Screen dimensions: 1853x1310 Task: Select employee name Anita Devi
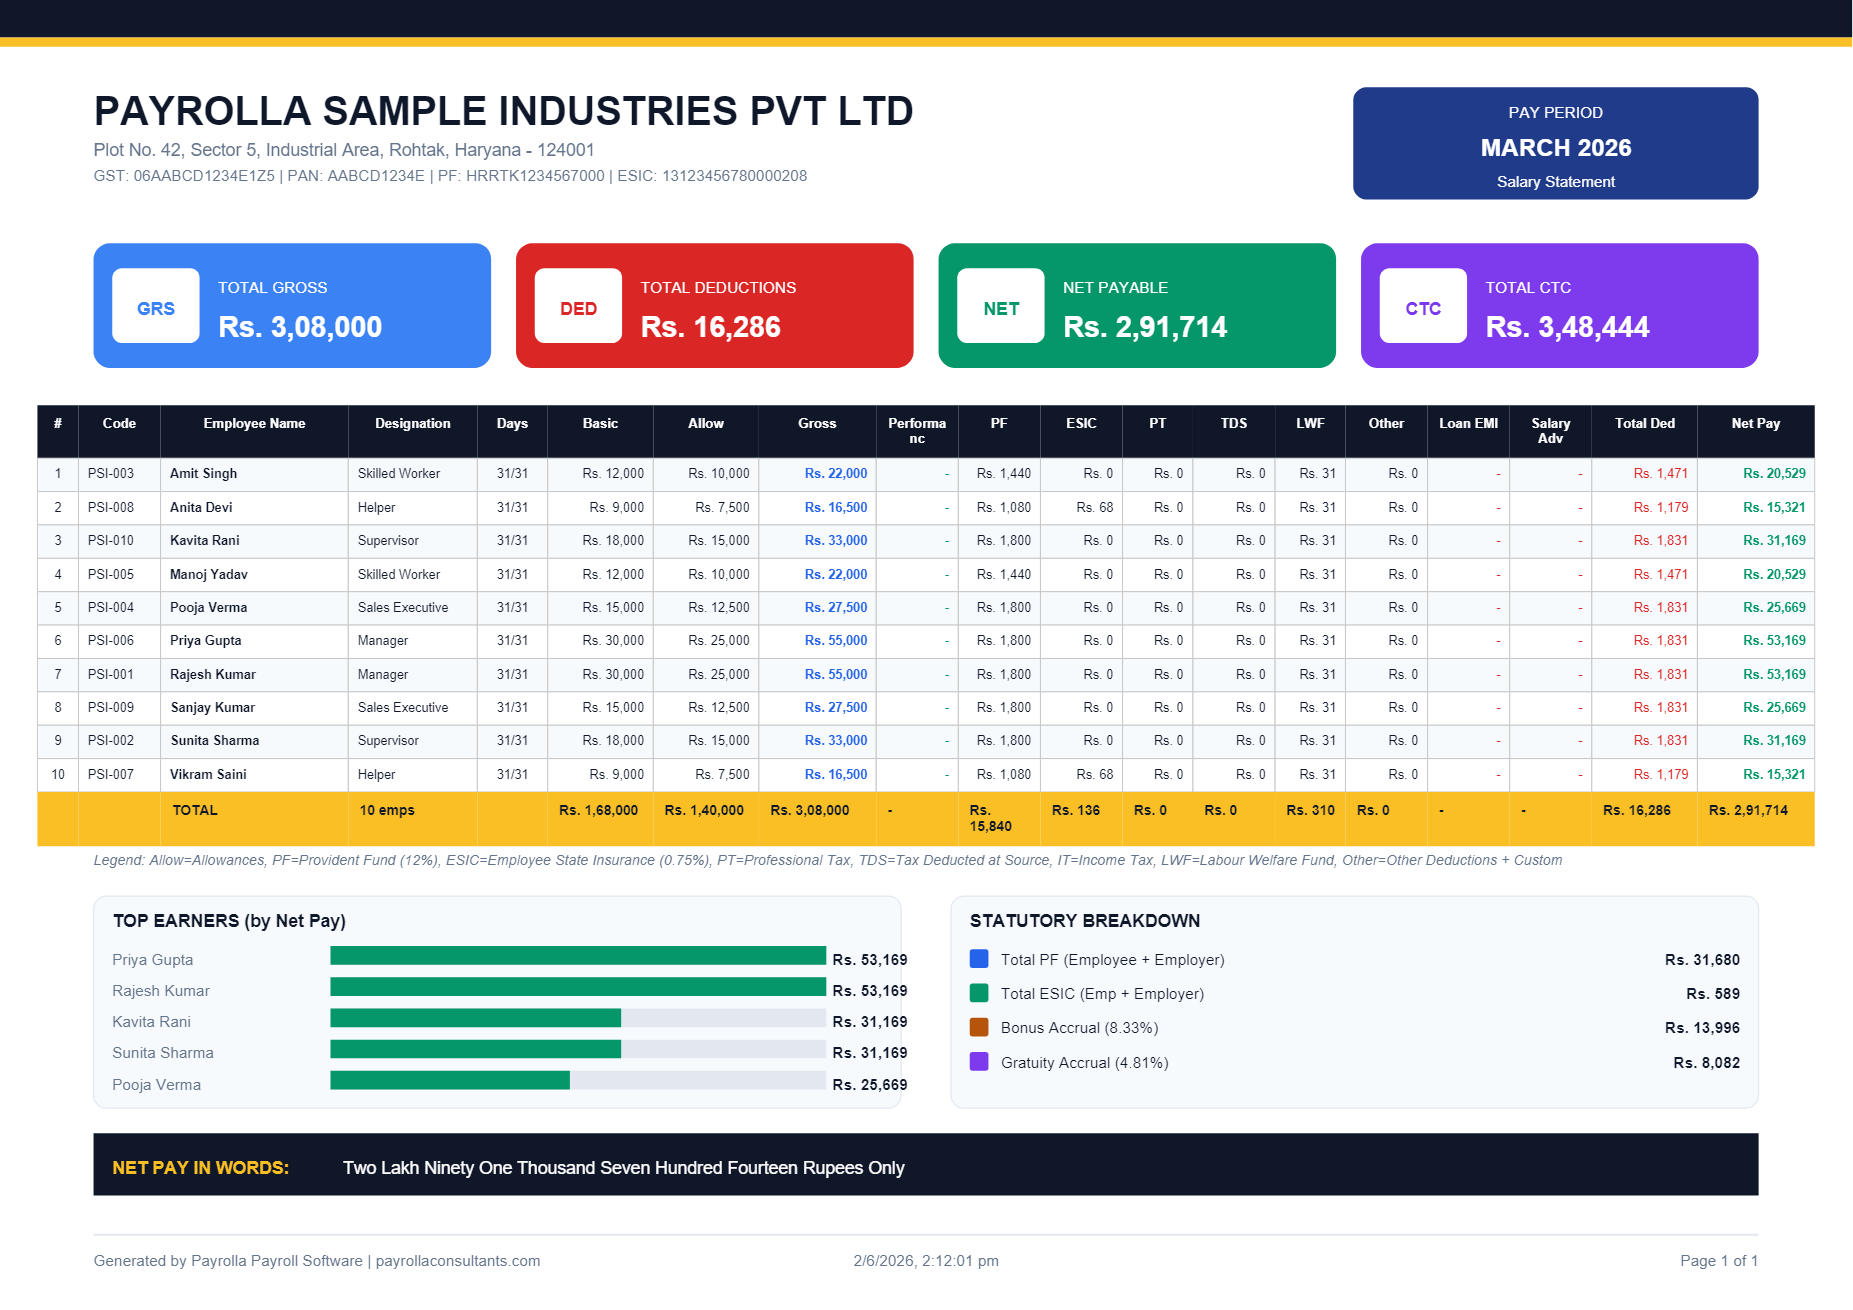(201, 507)
